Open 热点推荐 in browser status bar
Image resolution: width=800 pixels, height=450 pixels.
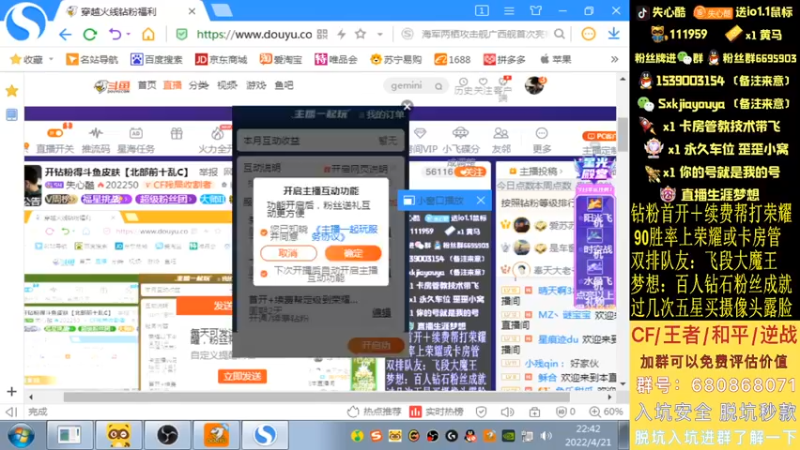click(375, 411)
